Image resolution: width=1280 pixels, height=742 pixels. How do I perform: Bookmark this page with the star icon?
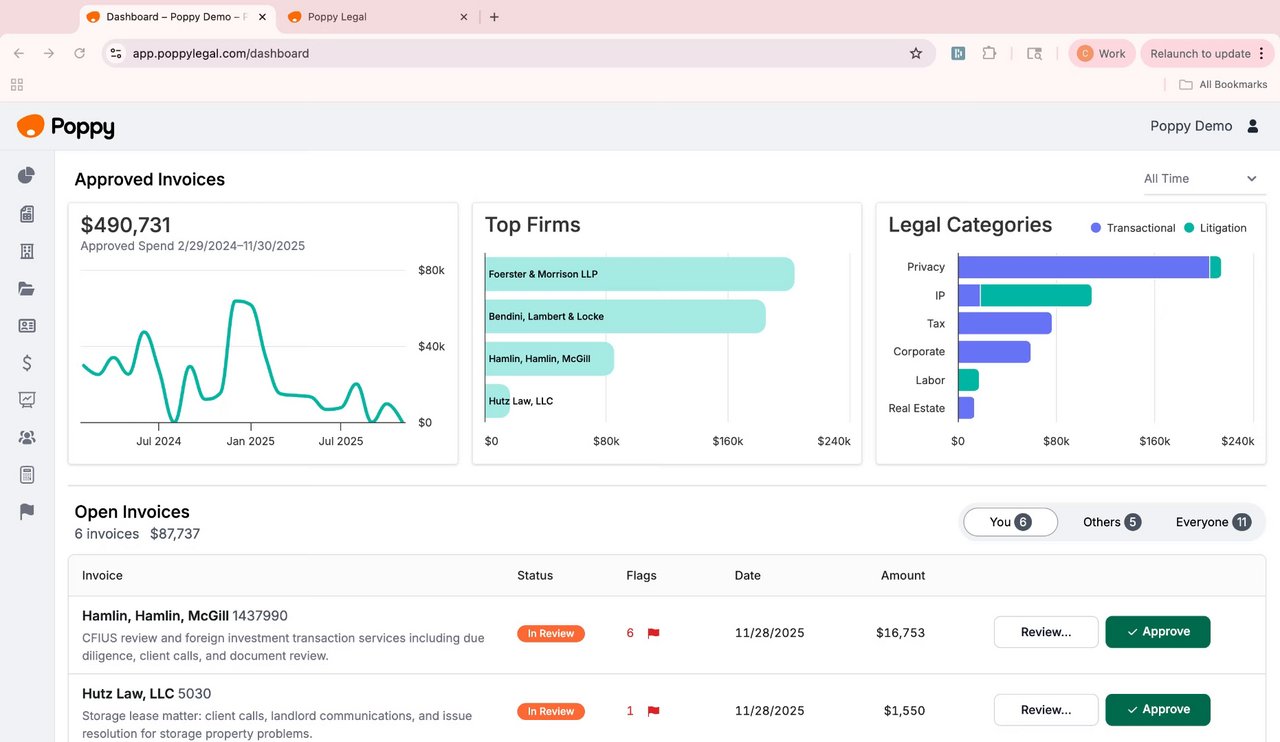pyautogui.click(x=916, y=54)
